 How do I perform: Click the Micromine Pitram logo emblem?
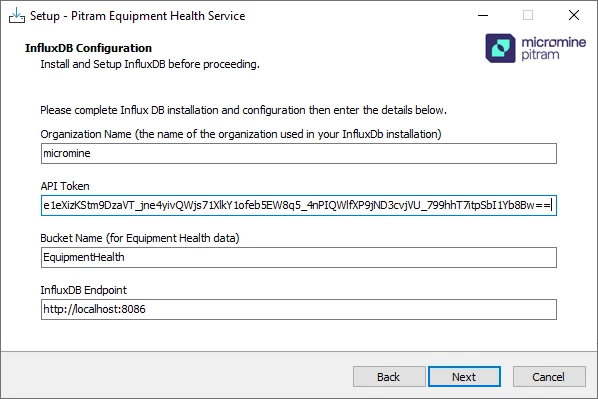500,48
